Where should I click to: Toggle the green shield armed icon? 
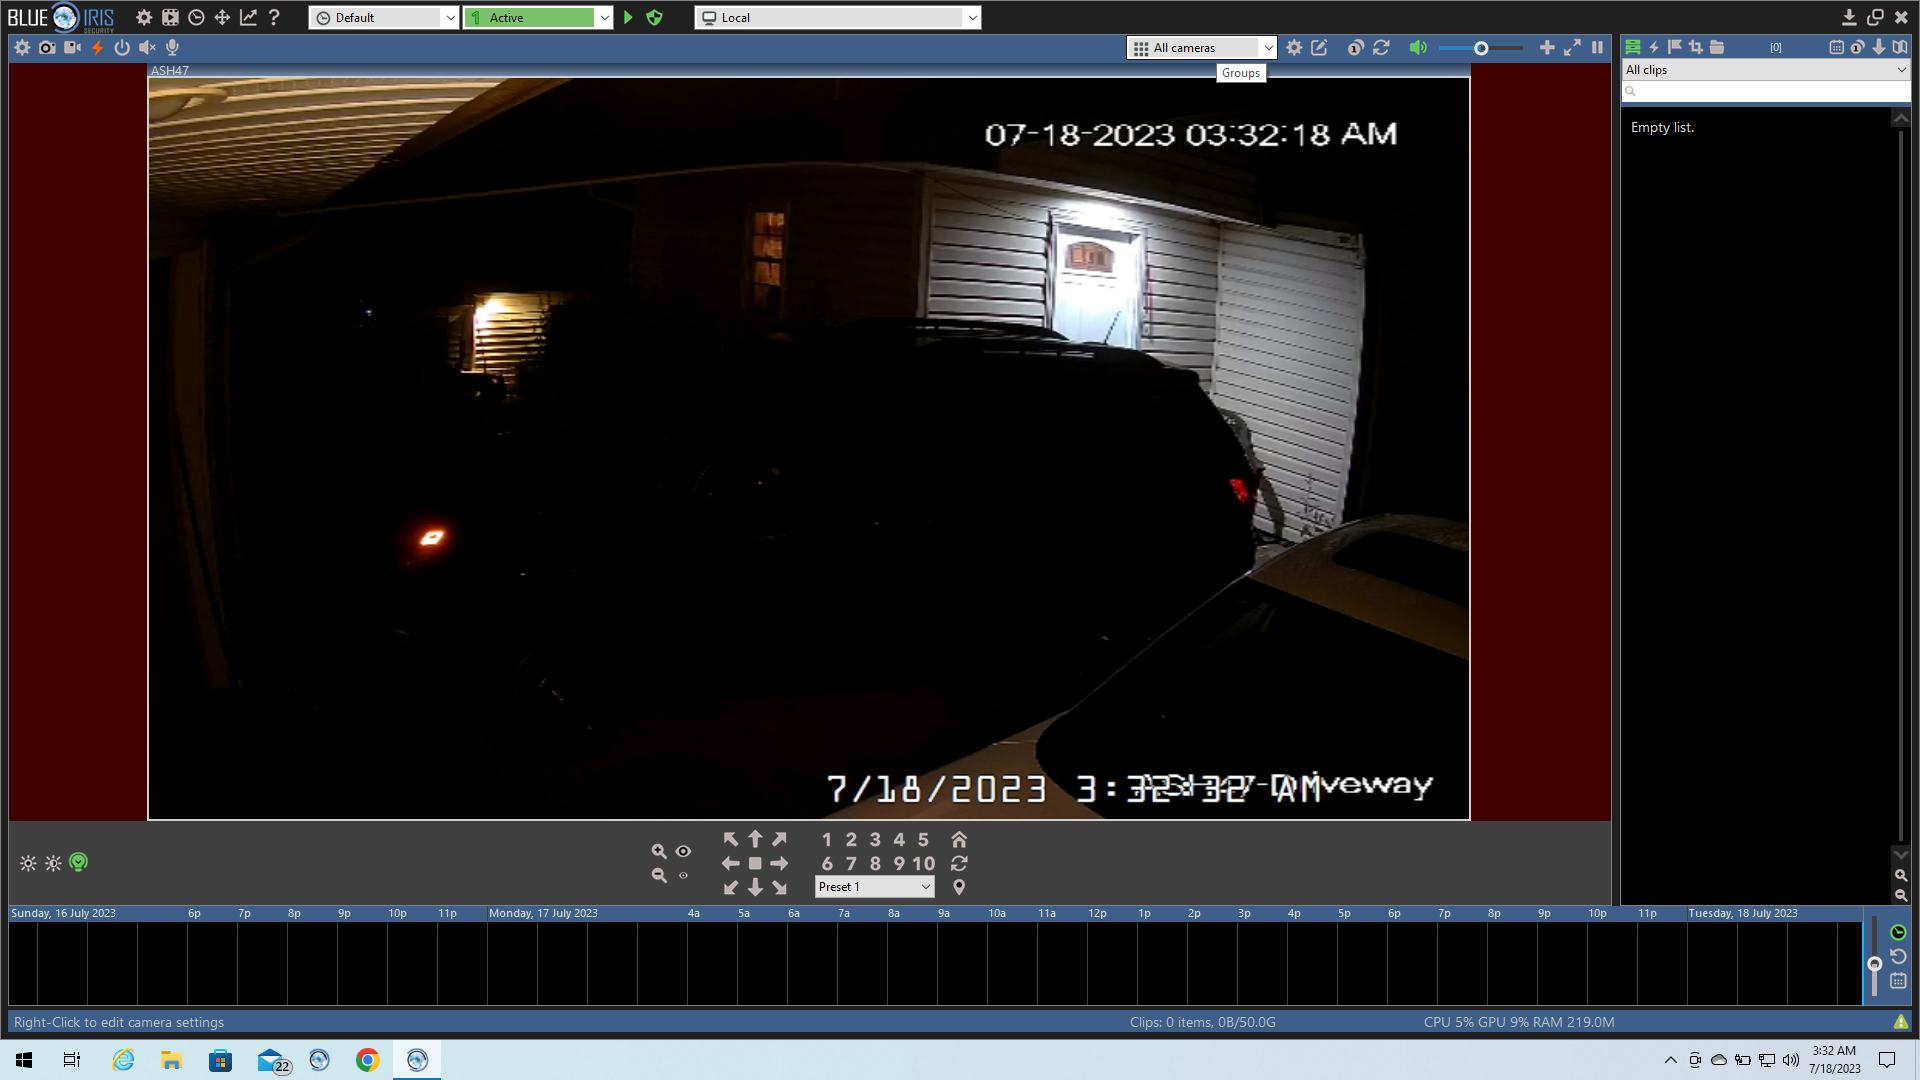(x=655, y=17)
